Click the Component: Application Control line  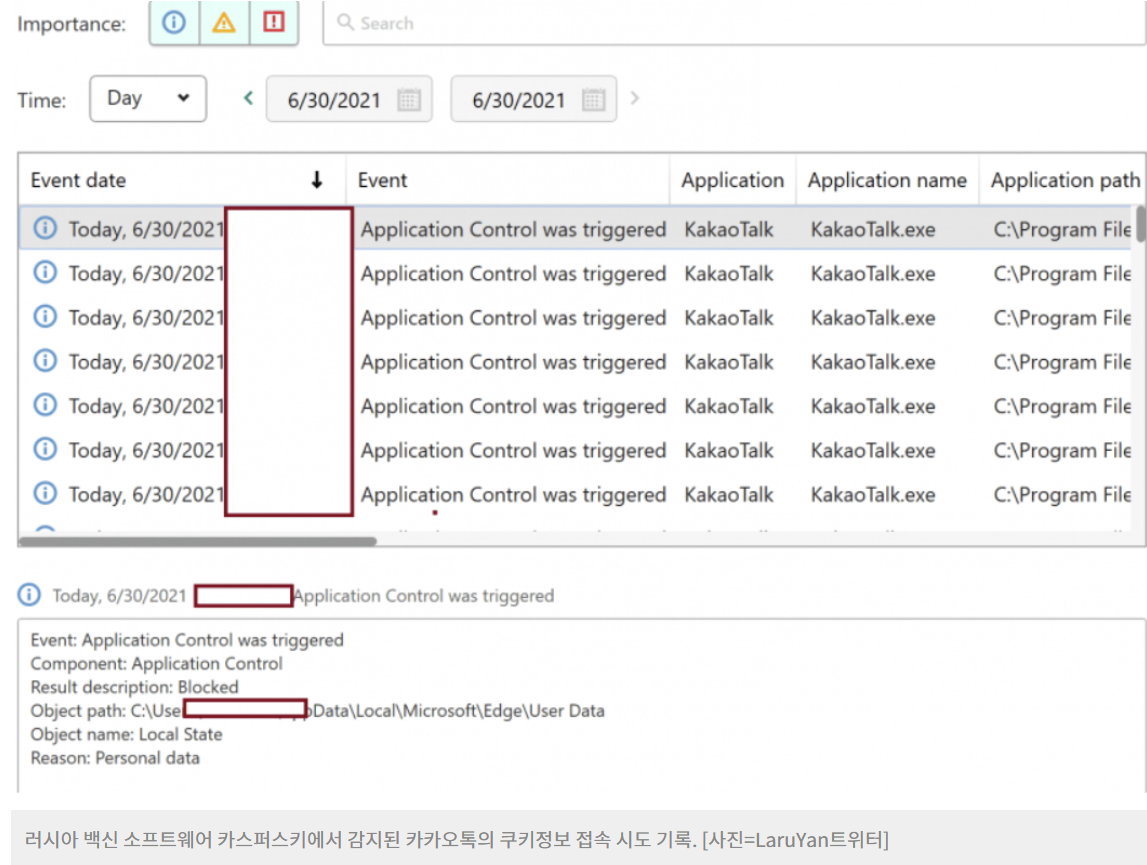(157, 664)
